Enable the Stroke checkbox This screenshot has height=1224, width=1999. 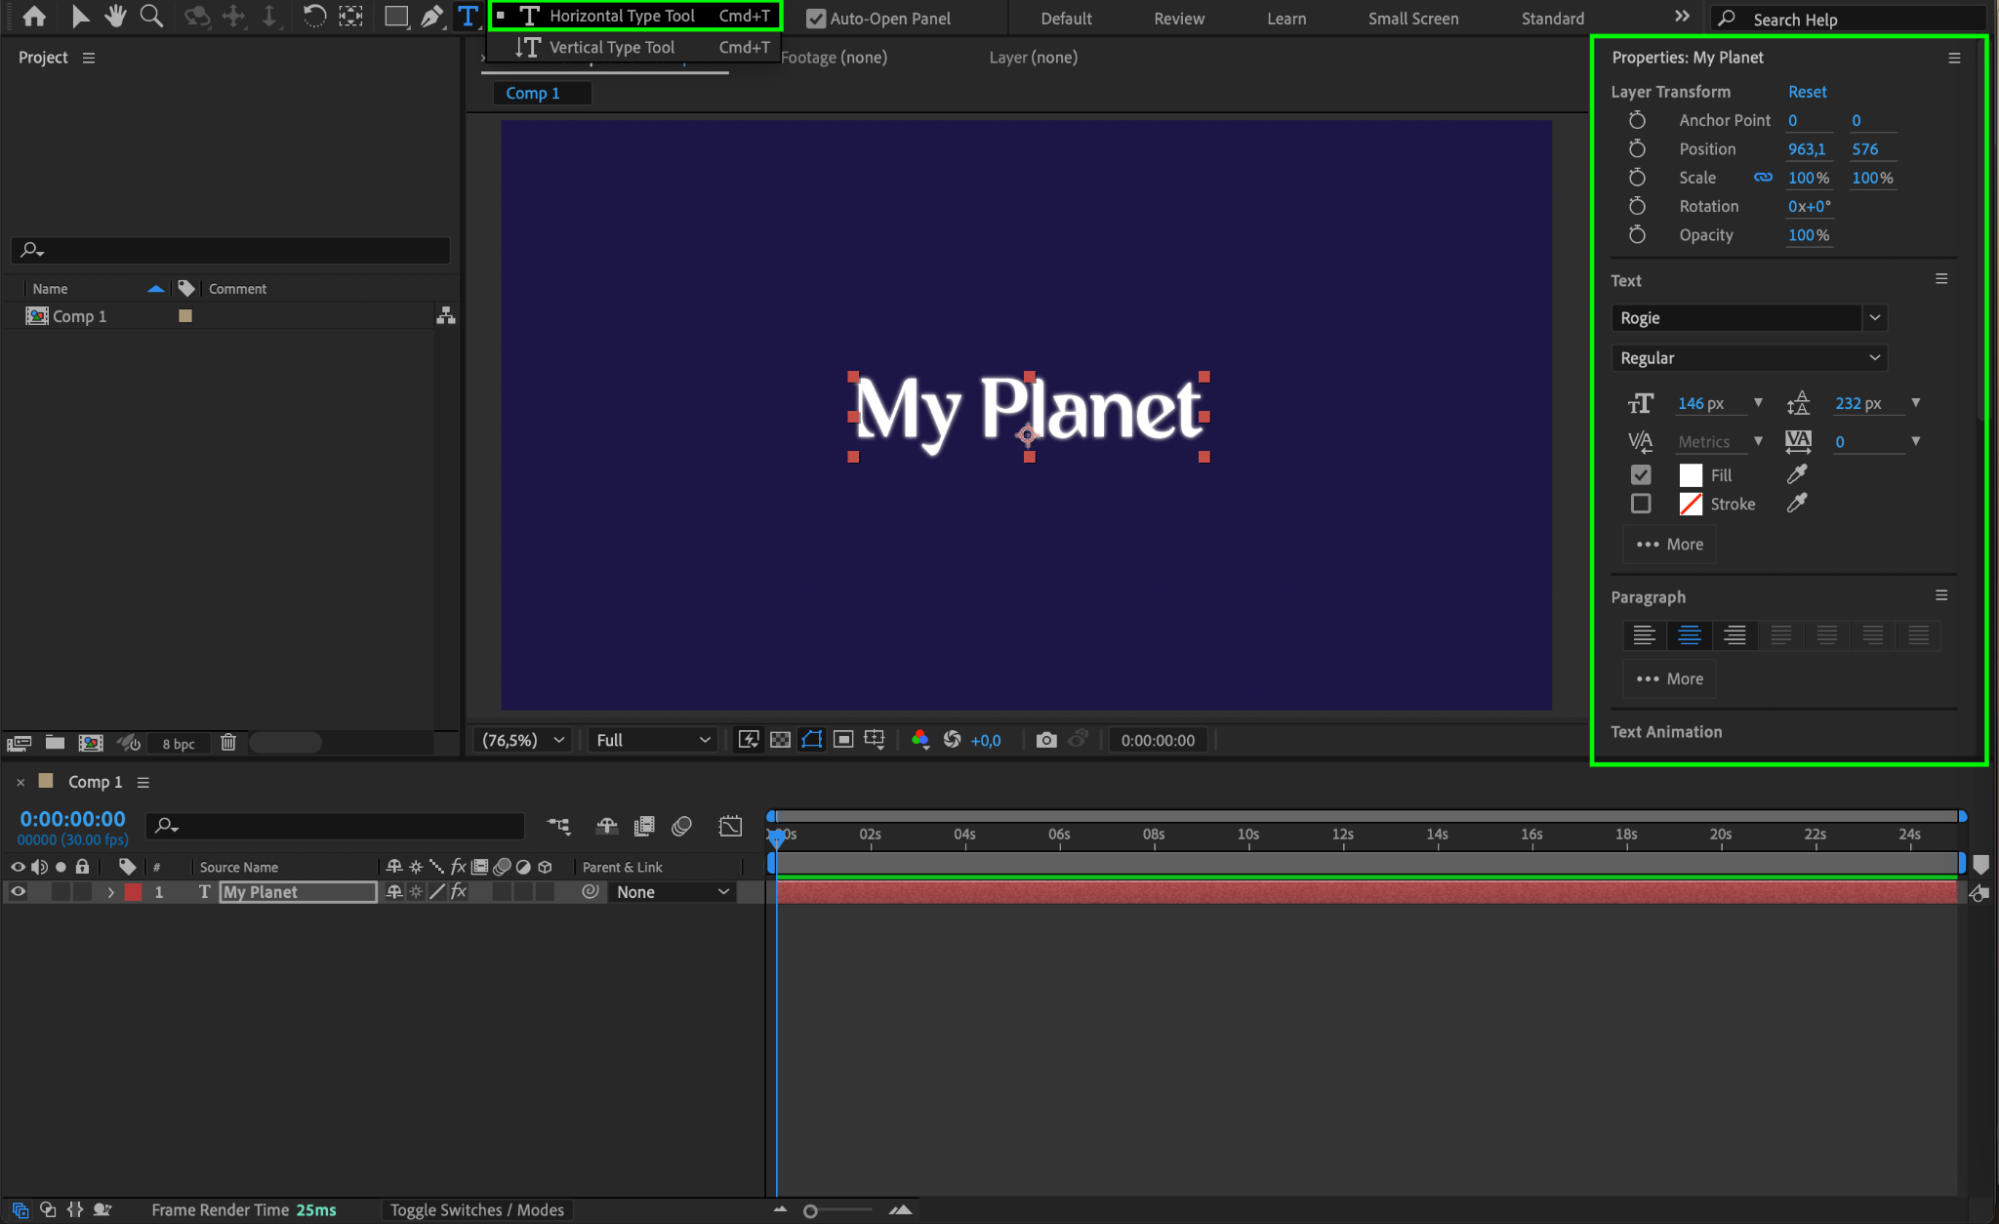click(1641, 504)
